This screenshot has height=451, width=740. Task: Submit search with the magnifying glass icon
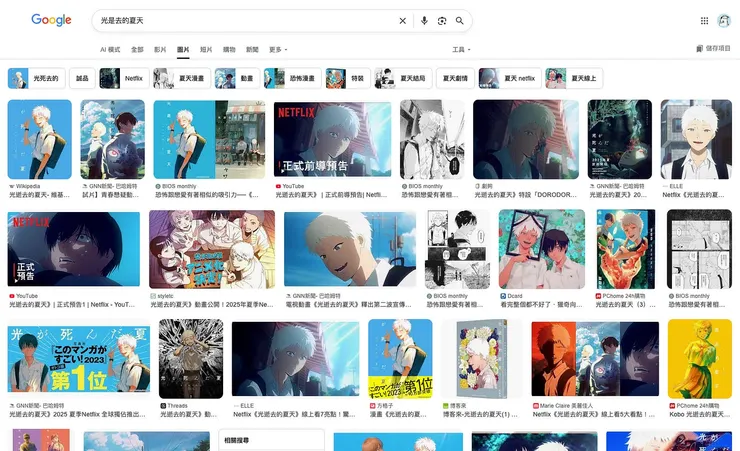[460, 21]
